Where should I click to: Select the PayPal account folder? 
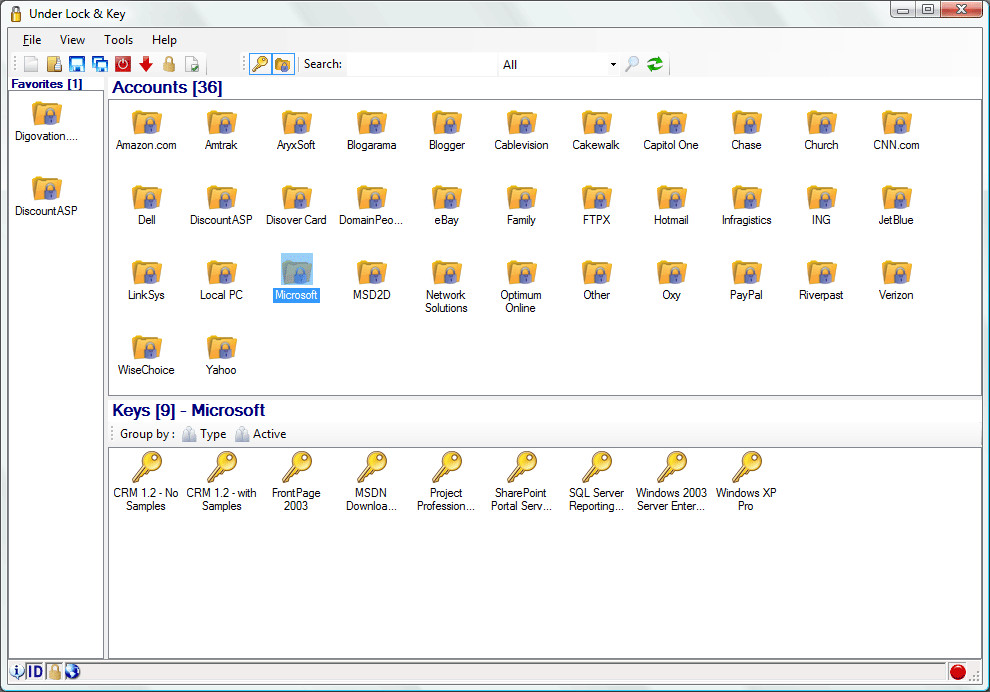746,280
